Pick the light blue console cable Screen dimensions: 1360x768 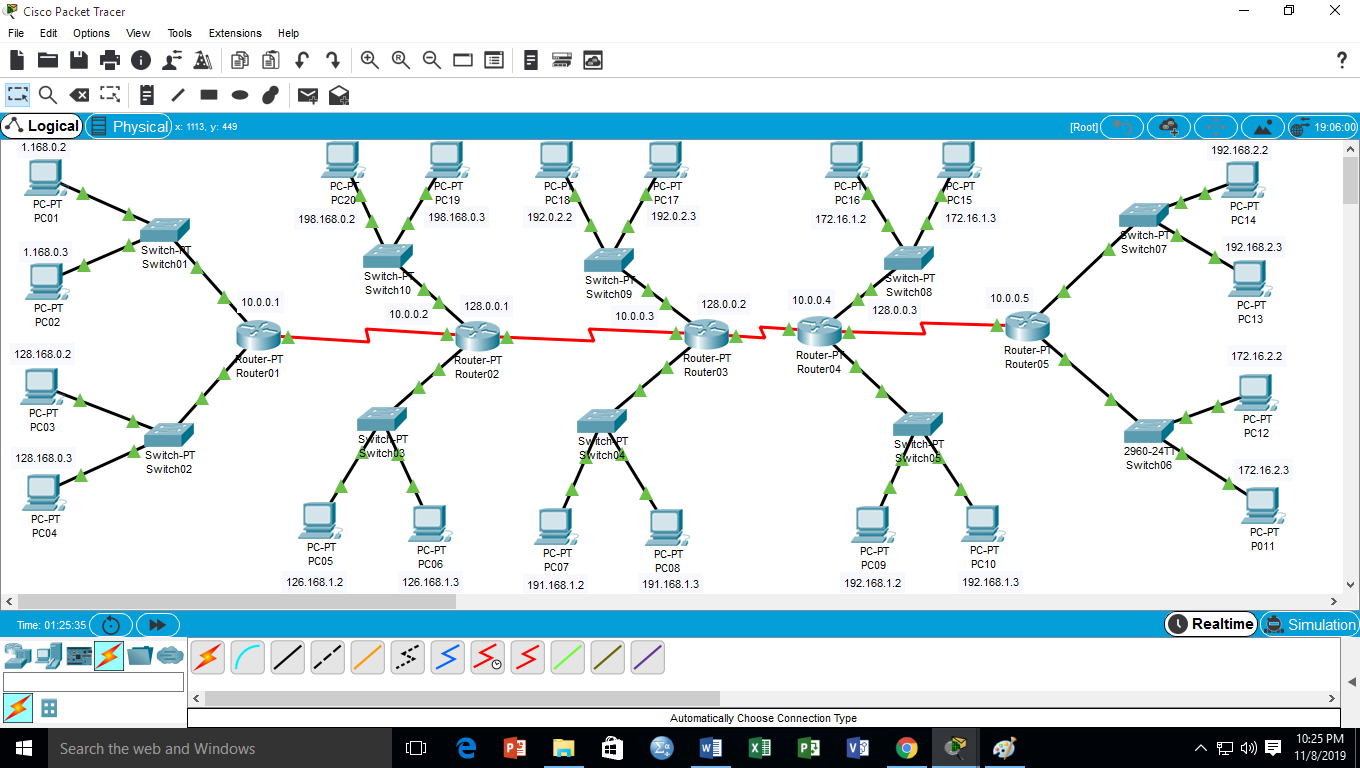coord(248,657)
